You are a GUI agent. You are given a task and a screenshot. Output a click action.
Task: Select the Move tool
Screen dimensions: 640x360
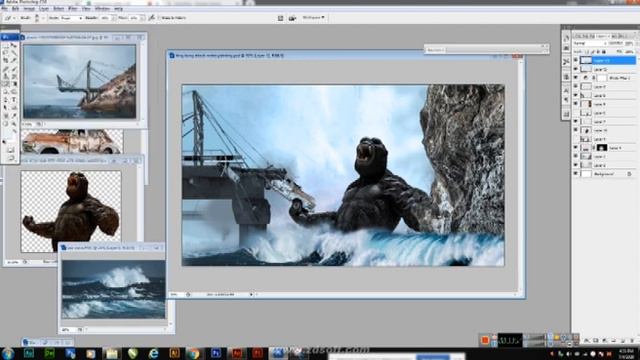[x=14, y=45]
